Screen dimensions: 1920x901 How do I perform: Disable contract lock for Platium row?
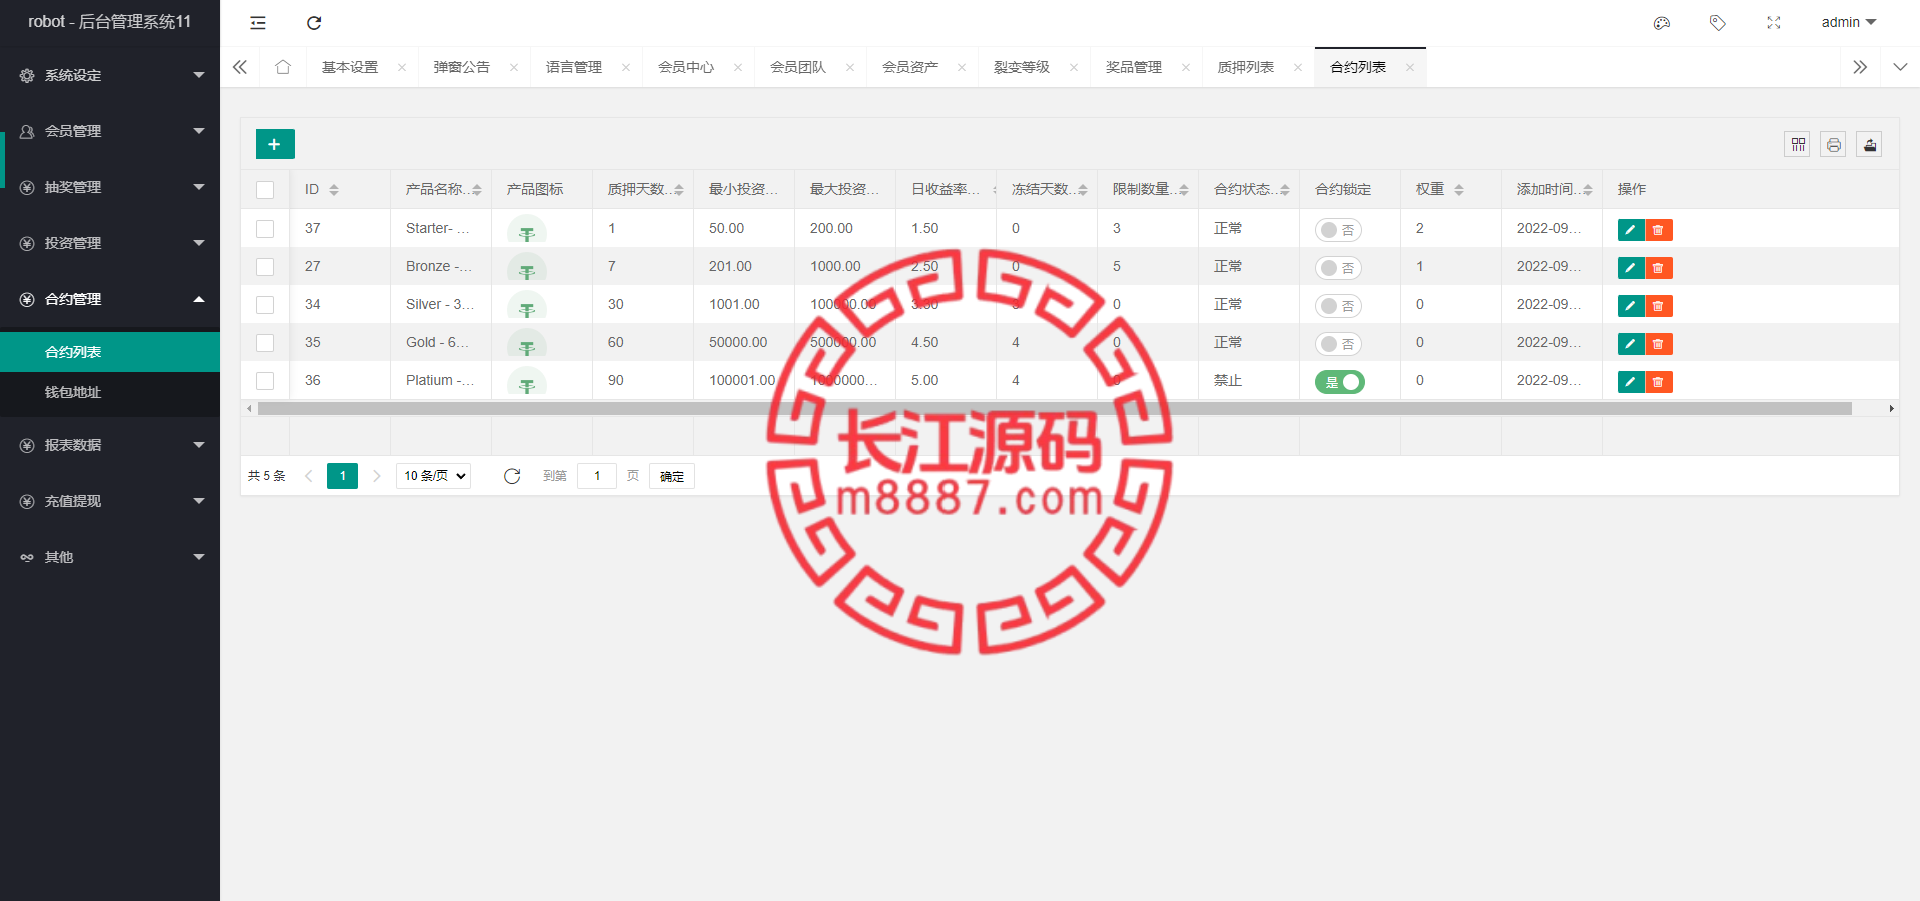[x=1340, y=382]
